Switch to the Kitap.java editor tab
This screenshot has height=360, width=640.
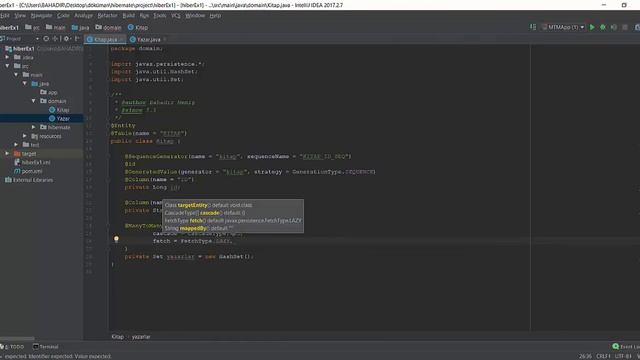click(105, 40)
